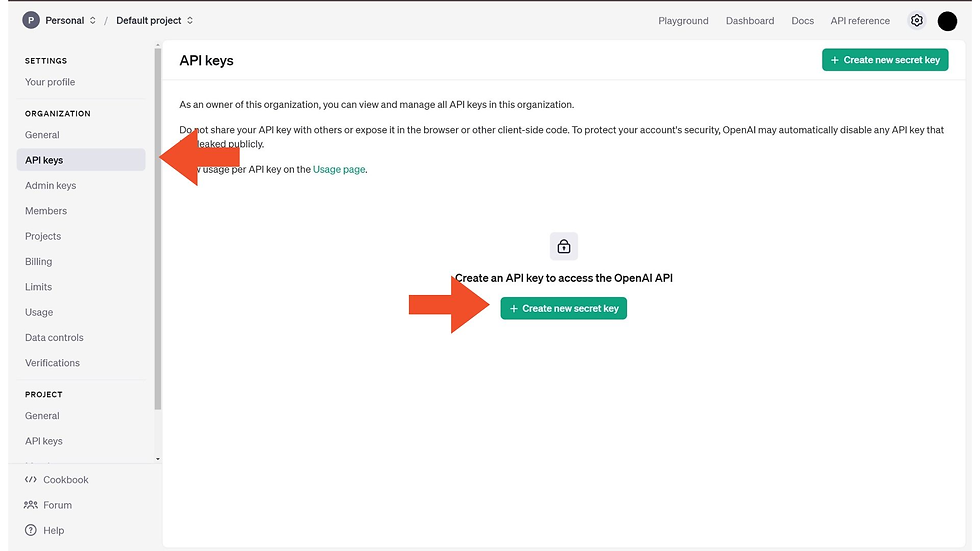Click the SETTINGS section label

coord(46,61)
